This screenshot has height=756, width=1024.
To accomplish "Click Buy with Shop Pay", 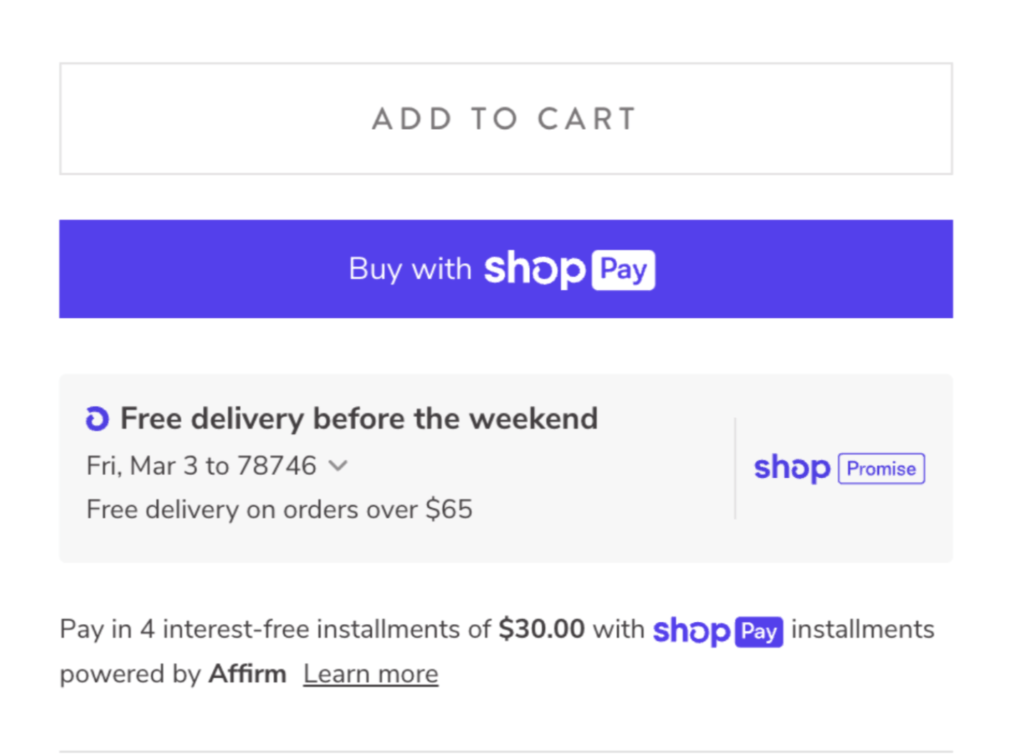I will click(506, 268).
